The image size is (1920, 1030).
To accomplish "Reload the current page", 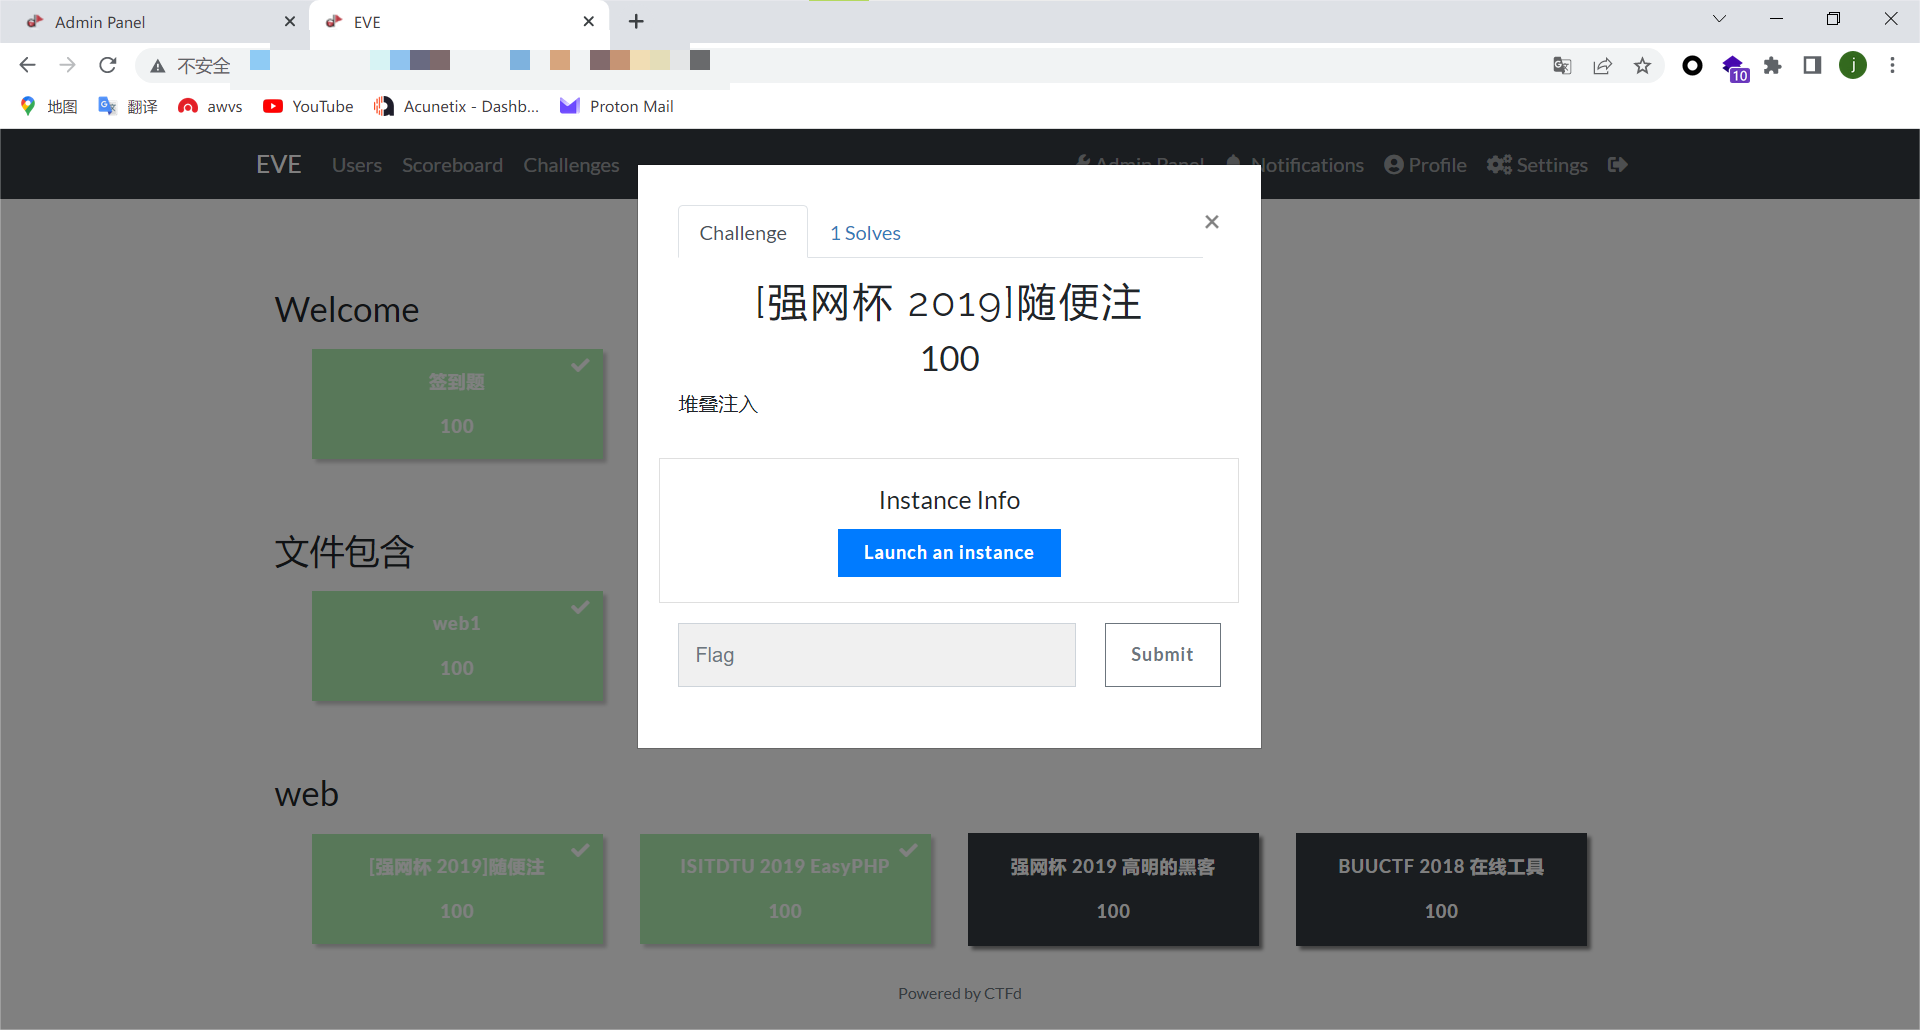I will pyautogui.click(x=108, y=66).
